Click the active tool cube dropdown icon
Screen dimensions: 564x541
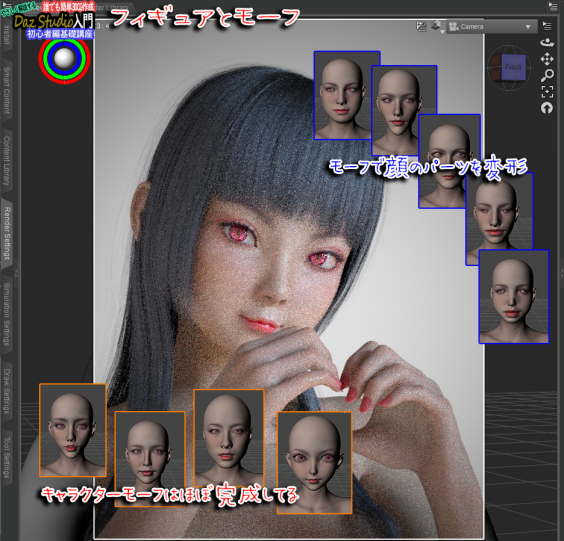point(437,27)
